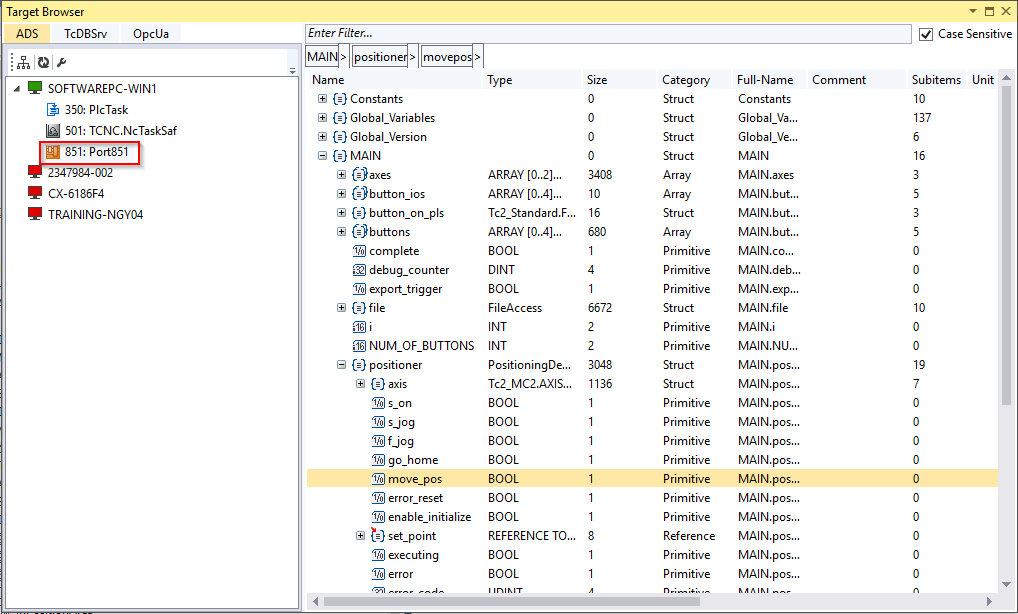Click the TCNC.NcTaskSaf port icon

click(54, 131)
